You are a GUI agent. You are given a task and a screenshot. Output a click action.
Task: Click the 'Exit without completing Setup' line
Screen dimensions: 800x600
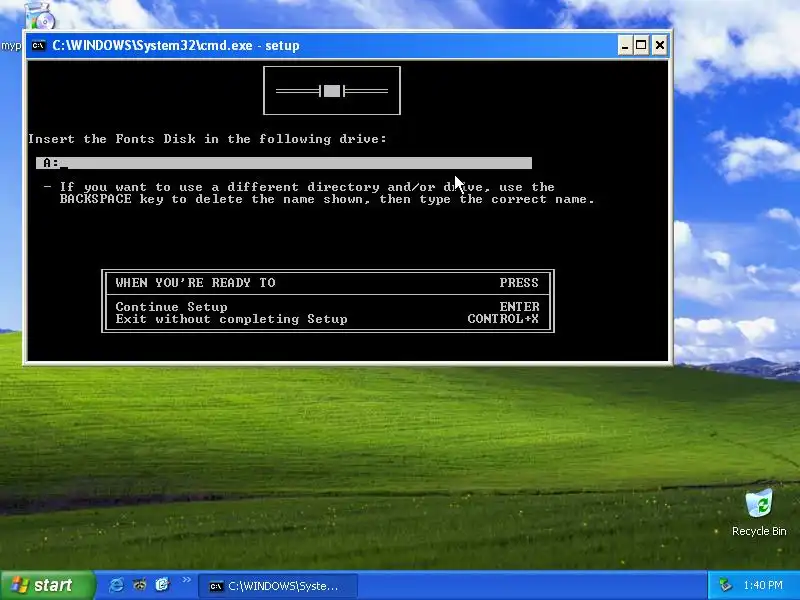point(231,319)
